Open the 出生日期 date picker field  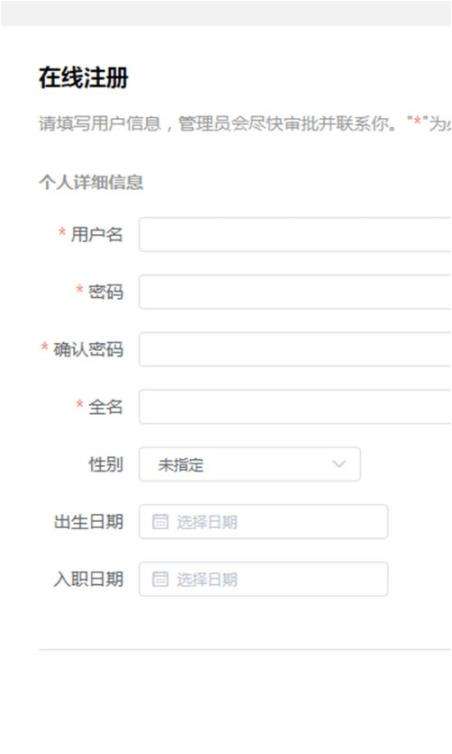(x=264, y=522)
